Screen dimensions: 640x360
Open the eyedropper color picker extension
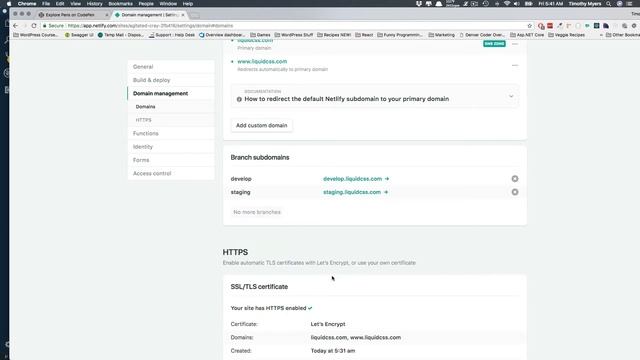point(560,26)
